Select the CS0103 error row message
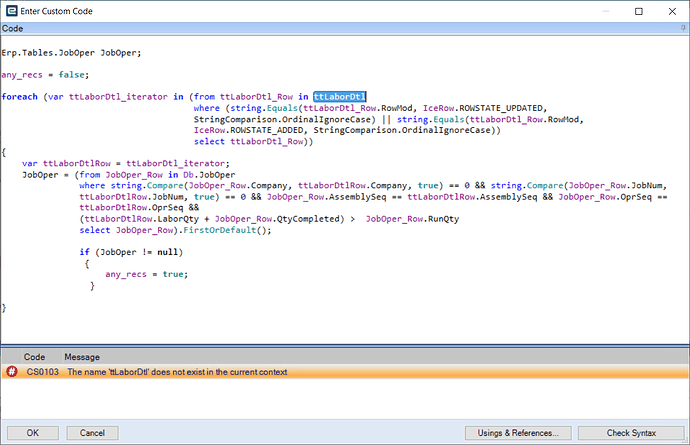690x445 pixels. tap(177, 372)
